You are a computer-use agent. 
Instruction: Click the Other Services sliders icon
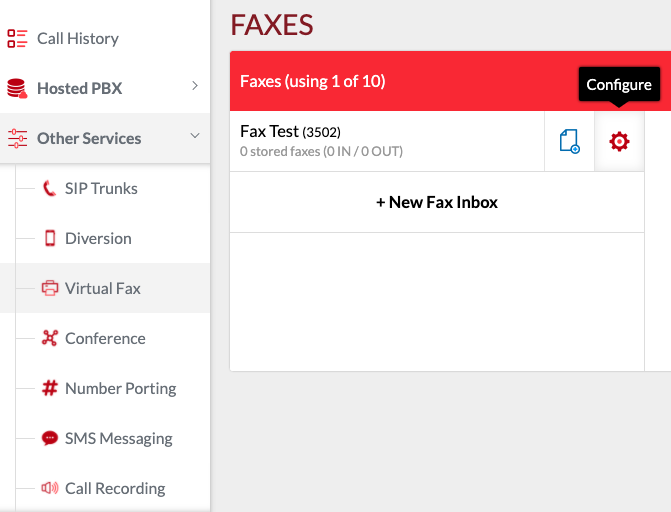click(17, 139)
